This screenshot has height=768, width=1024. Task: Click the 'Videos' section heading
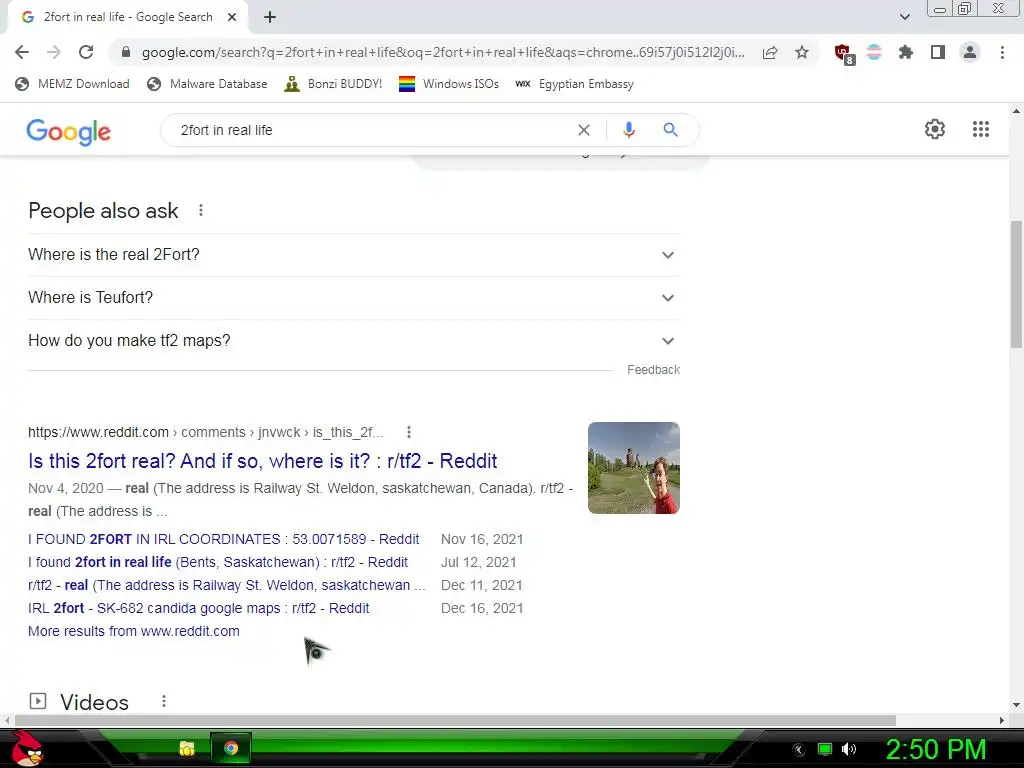tap(94, 702)
